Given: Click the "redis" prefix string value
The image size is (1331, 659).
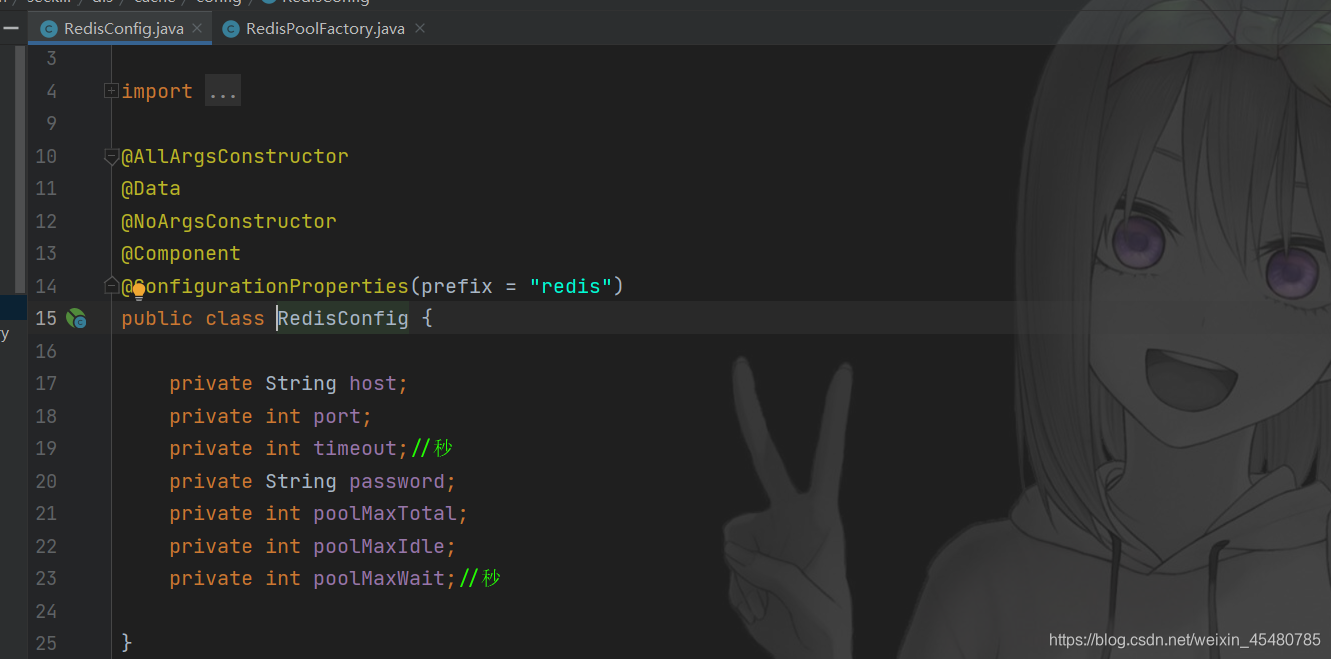Looking at the screenshot, I should (x=571, y=286).
